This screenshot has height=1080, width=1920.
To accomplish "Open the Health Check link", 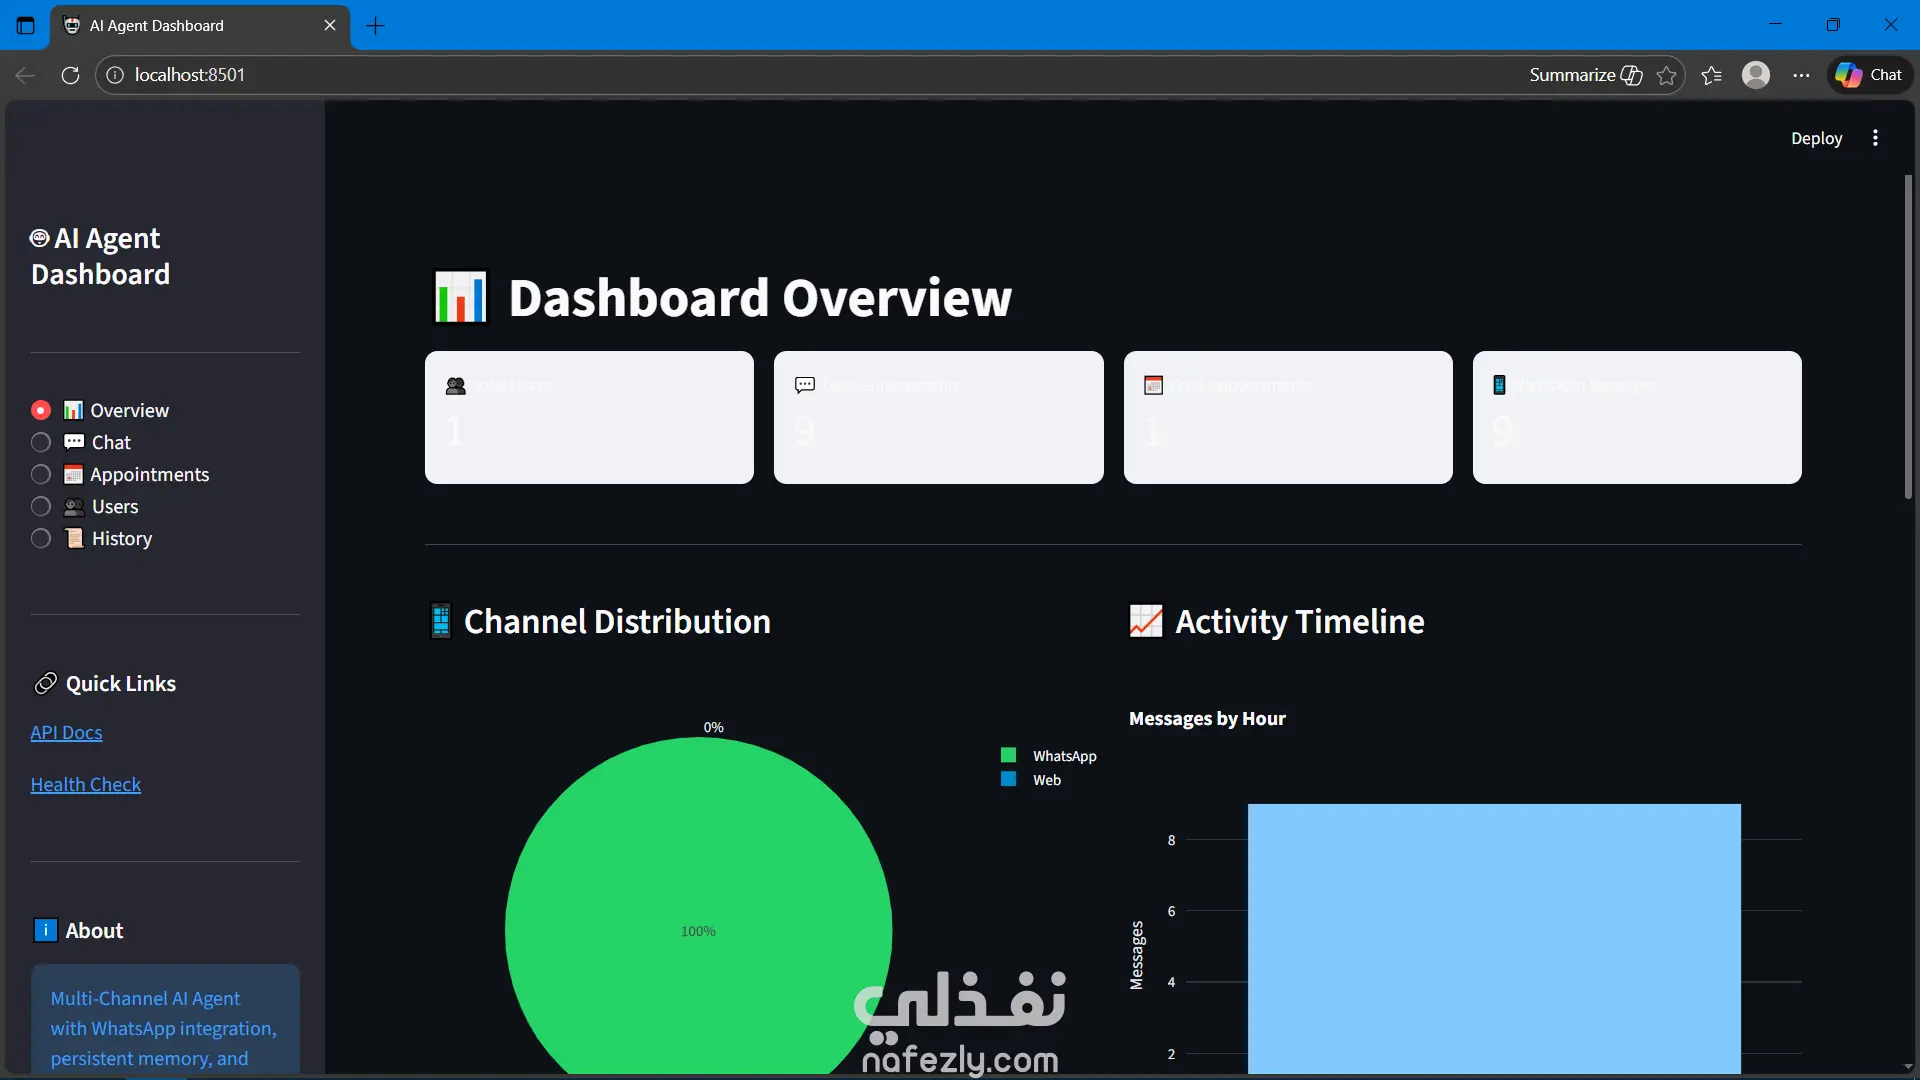I will (x=86, y=784).
